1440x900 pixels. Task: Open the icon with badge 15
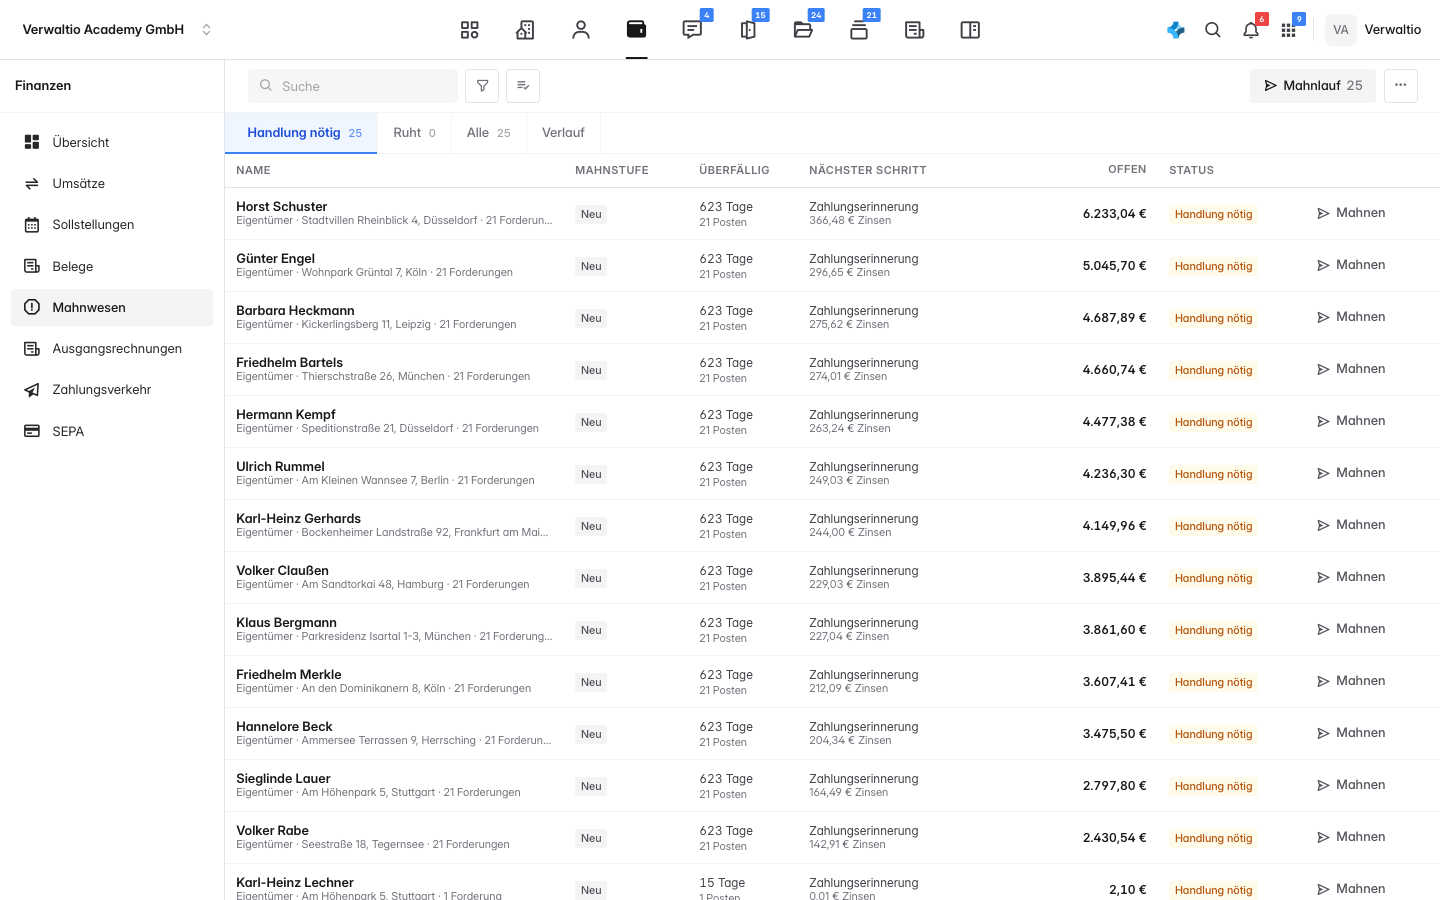[x=748, y=30]
